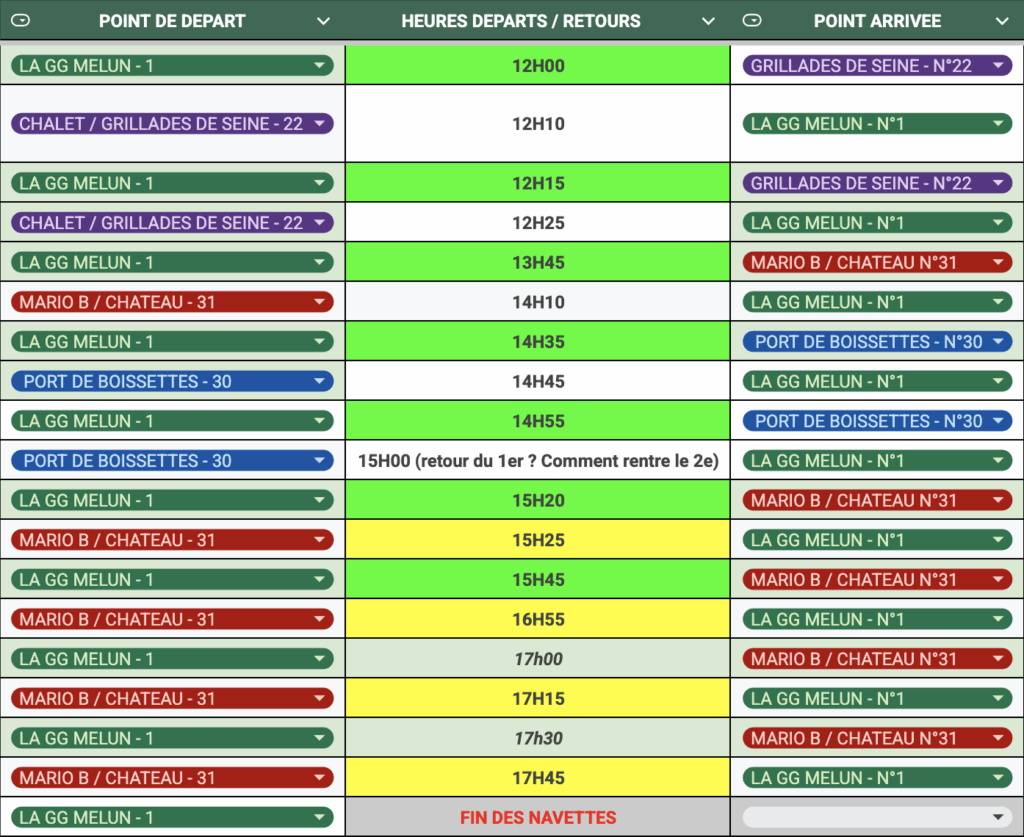Image resolution: width=1024 pixels, height=837 pixels.
Task: Select the green 12H00 time cell
Action: 537,65
